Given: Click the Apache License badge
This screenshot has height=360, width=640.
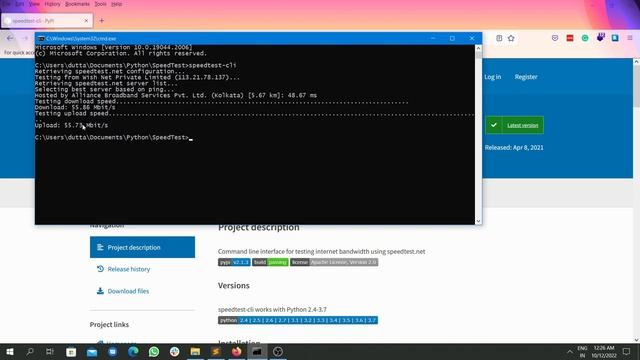Looking at the screenshot, I should [334, 262].
